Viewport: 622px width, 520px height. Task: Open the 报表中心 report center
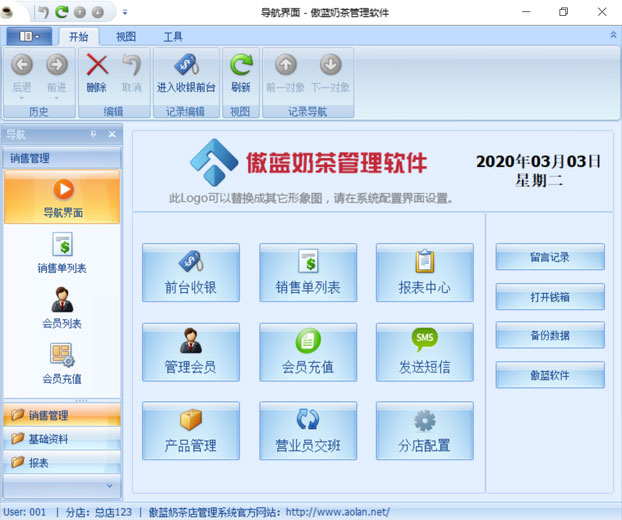pyautogui.click(x=424, y=272)
